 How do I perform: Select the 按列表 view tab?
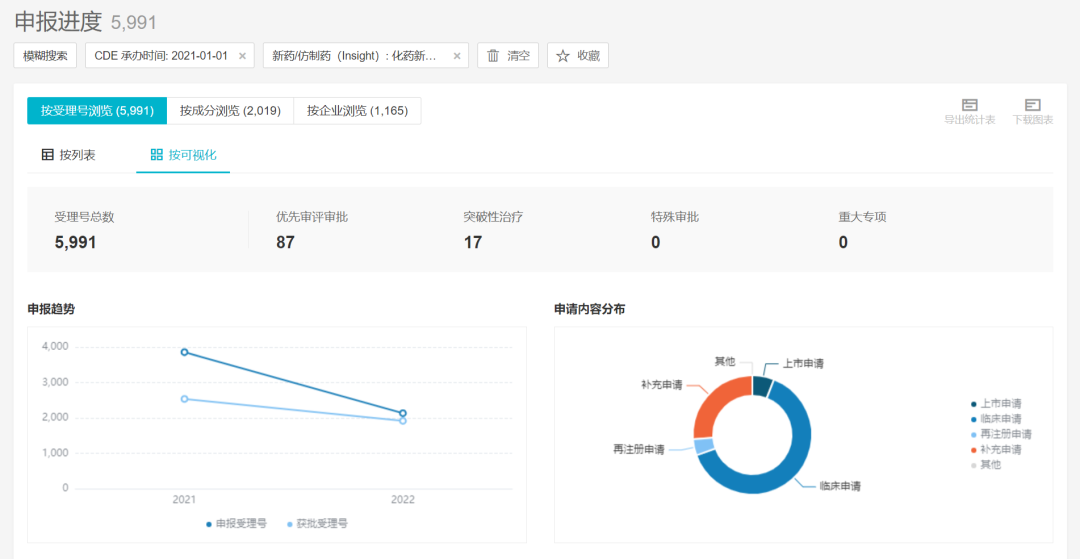click(69, 155)
